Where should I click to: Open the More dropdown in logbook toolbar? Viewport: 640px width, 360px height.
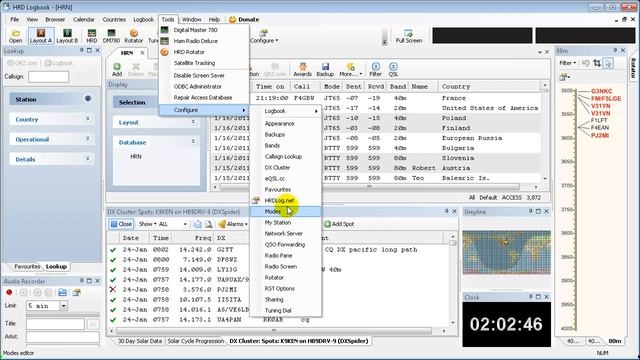[x=350, y=69]
